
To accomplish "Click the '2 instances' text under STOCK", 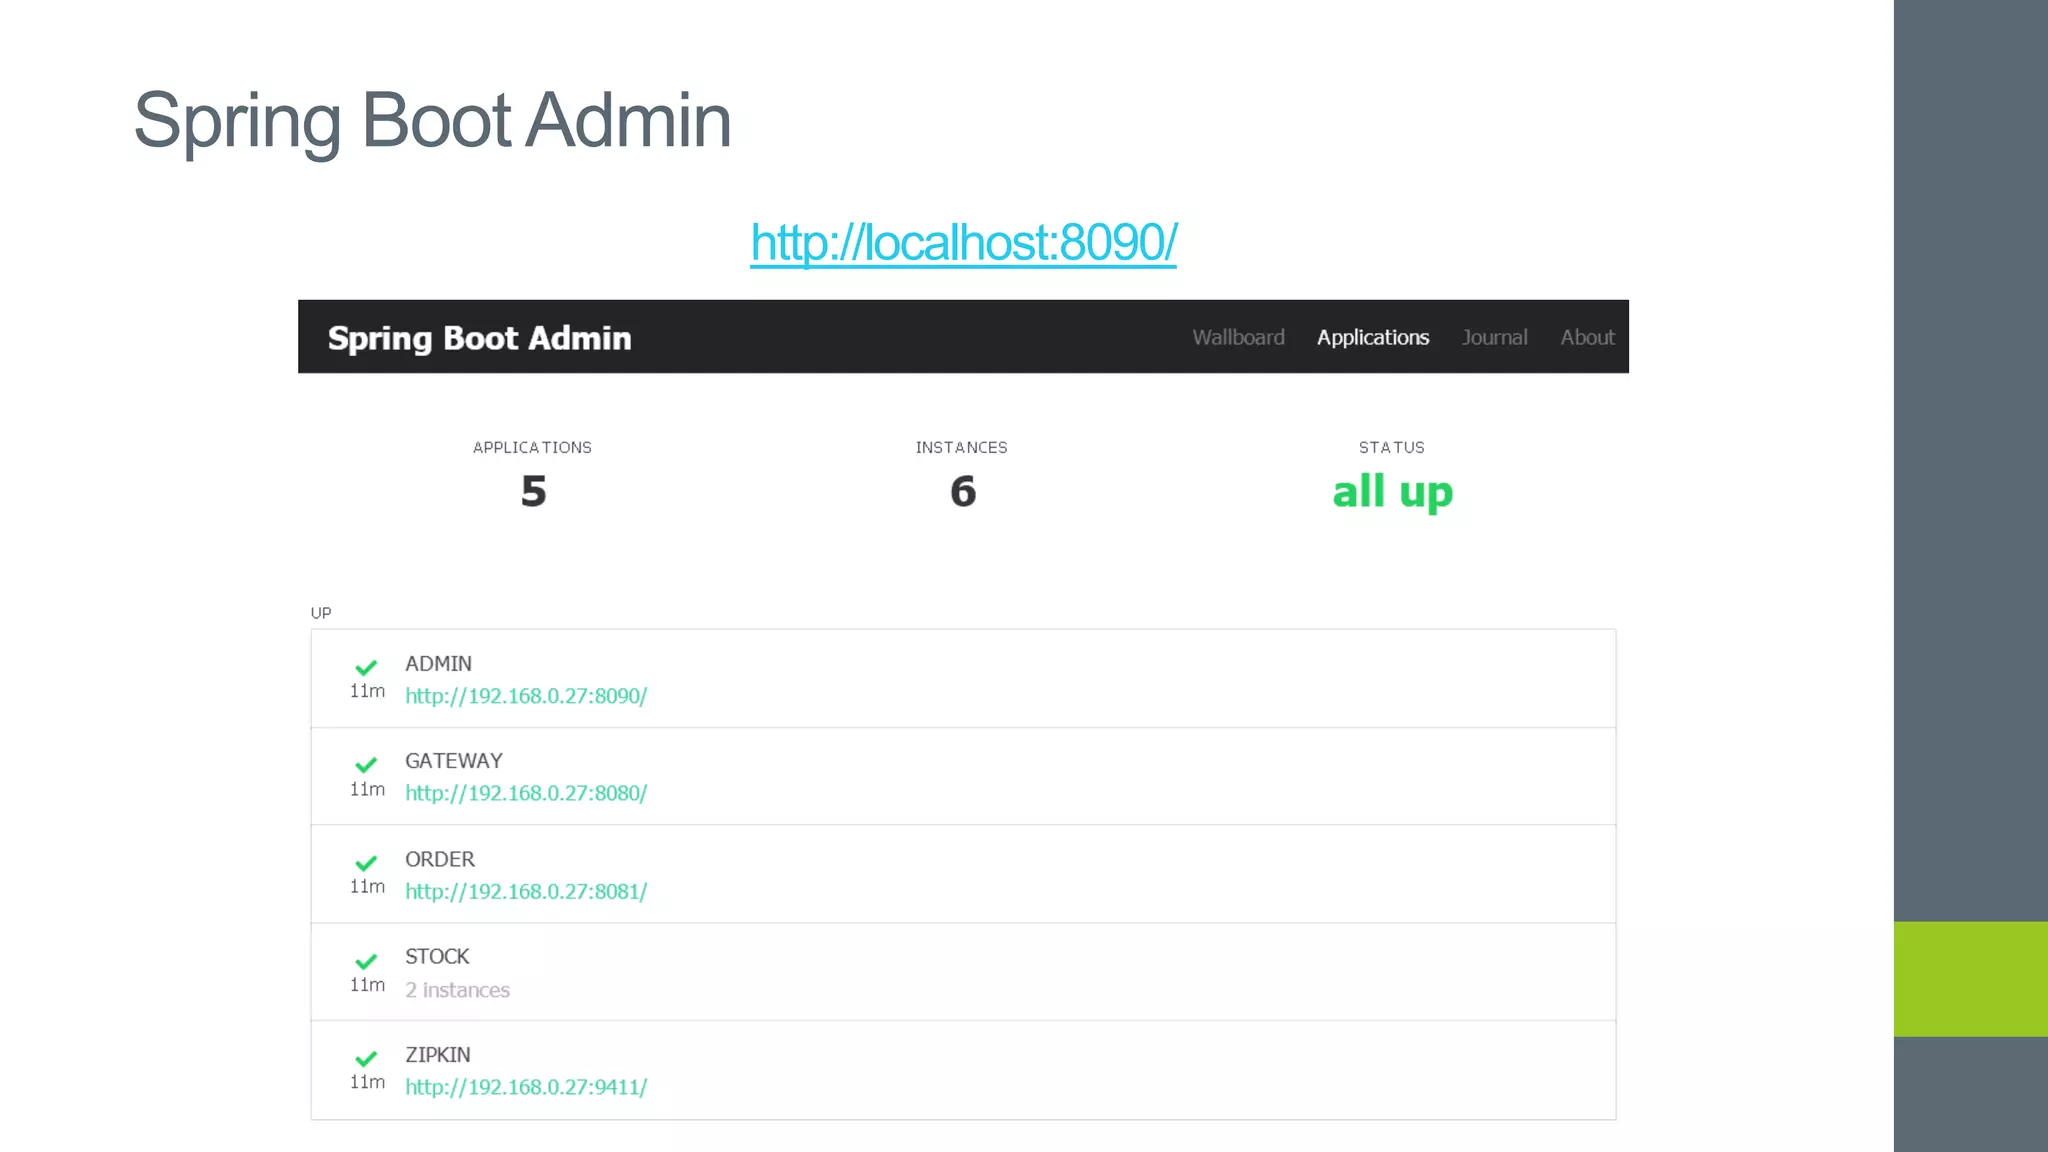I will click(457, 990).
